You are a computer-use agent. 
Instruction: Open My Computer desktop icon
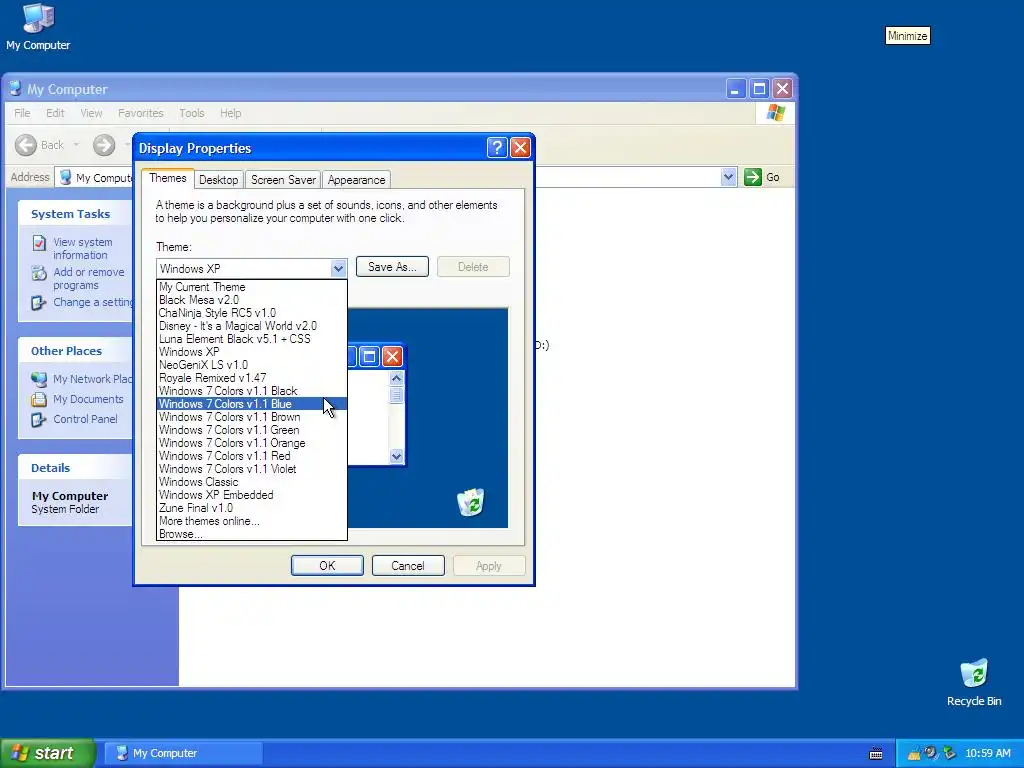(38, 27)
